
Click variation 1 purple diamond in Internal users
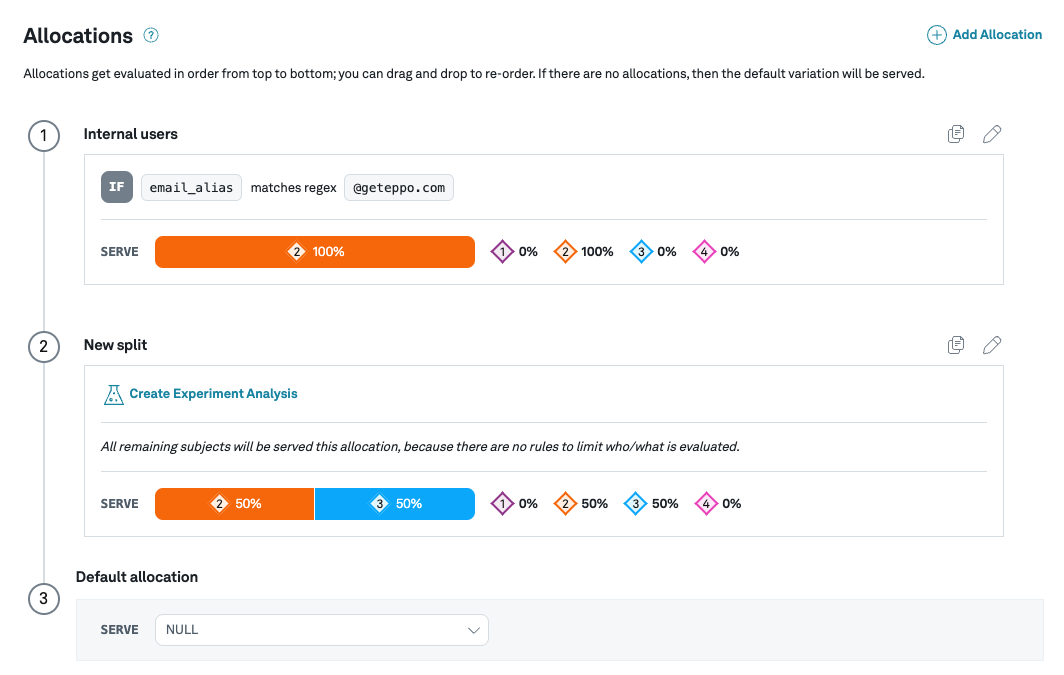pos(502,252)
